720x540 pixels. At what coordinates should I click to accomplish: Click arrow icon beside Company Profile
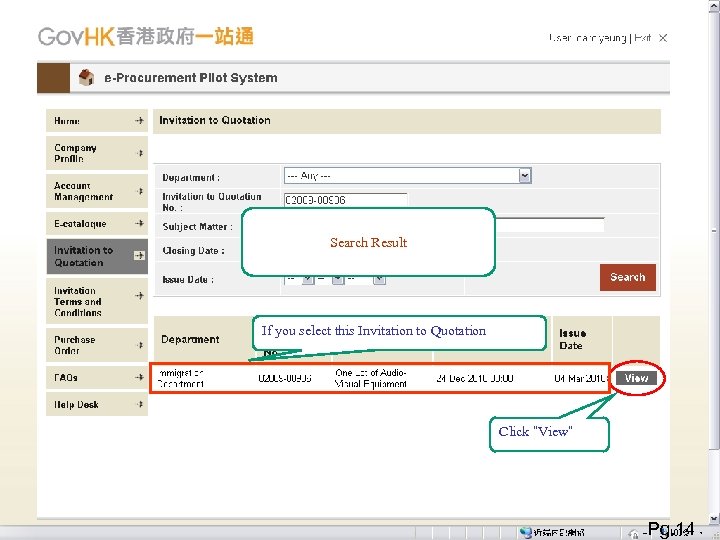139,153
